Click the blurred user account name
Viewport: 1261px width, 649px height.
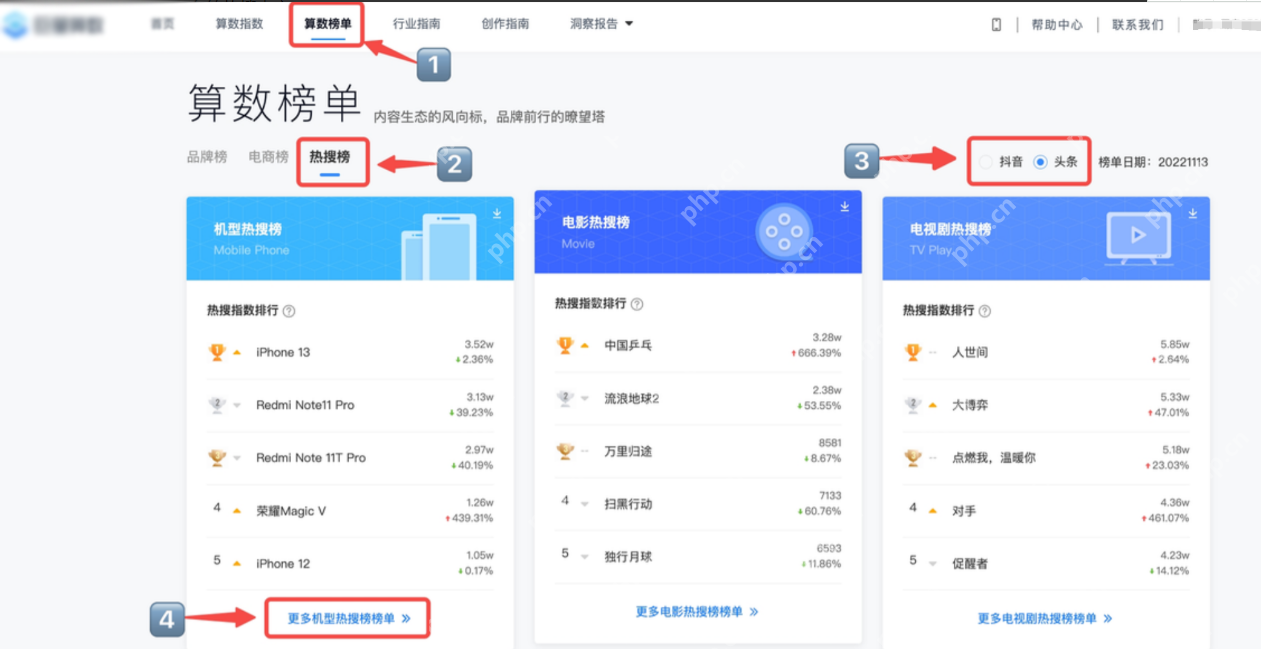coord(1226,25)
